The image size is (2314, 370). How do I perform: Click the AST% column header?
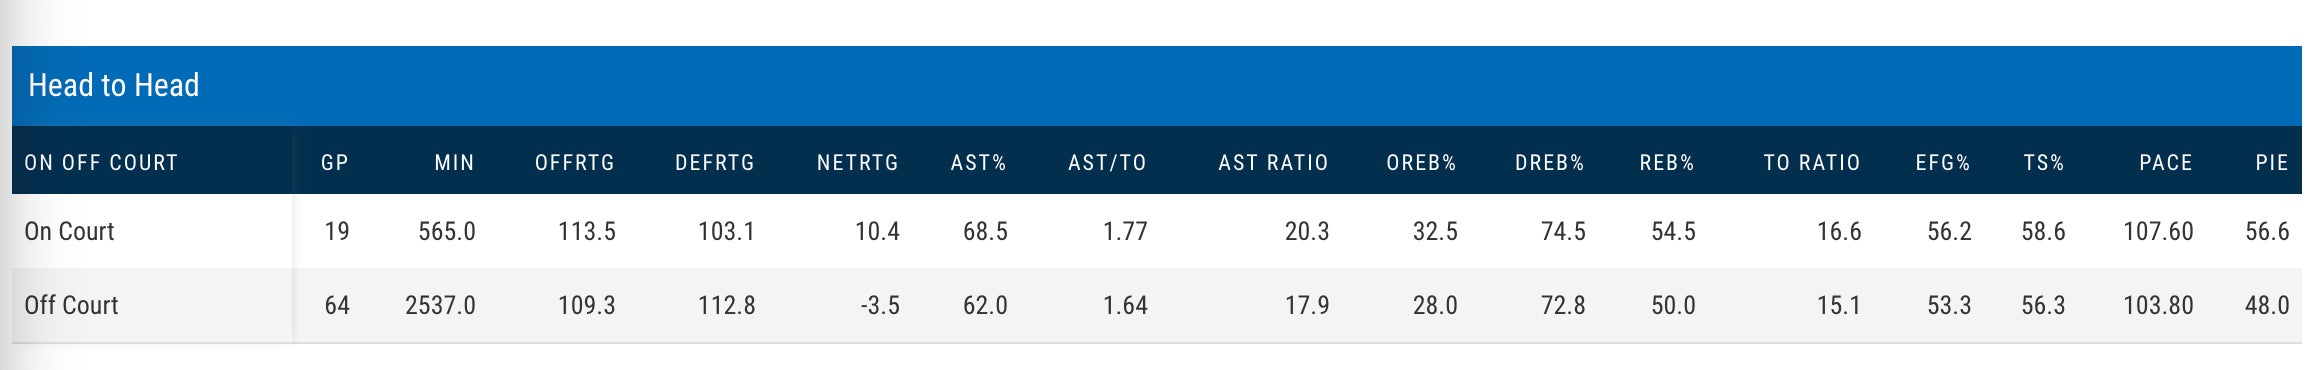979,162
